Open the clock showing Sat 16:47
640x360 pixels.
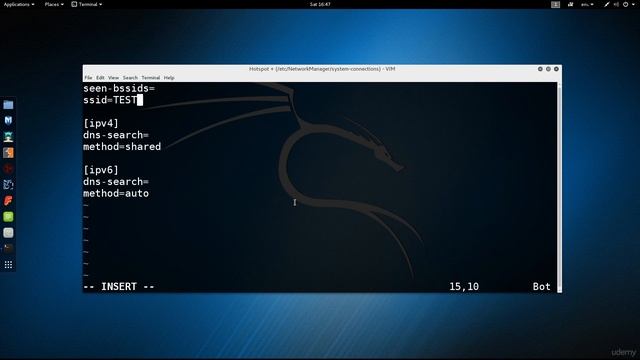click(x=320, y=4)
